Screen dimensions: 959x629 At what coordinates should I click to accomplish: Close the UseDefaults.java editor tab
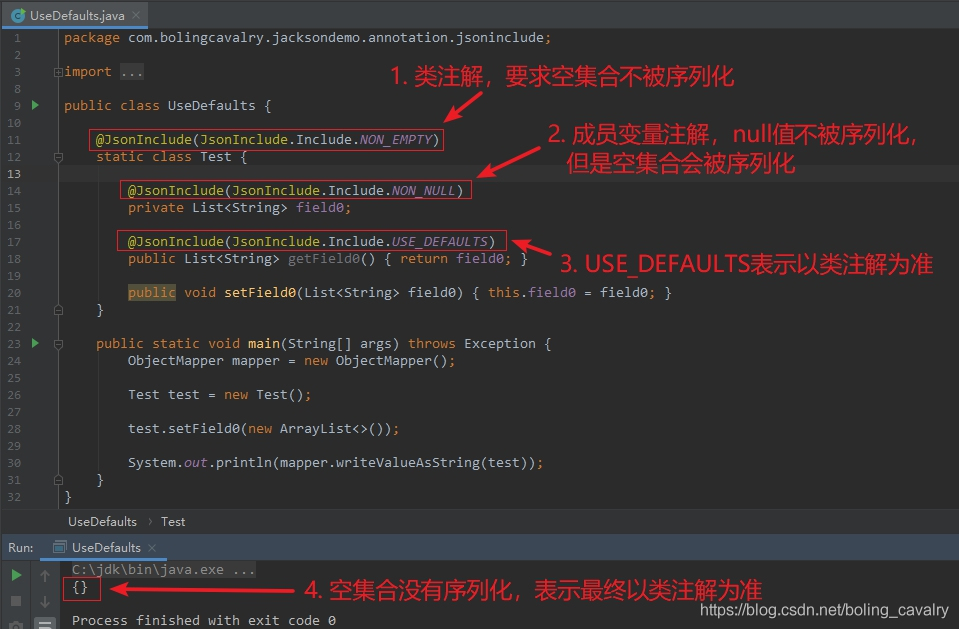[x=136, y=15]
